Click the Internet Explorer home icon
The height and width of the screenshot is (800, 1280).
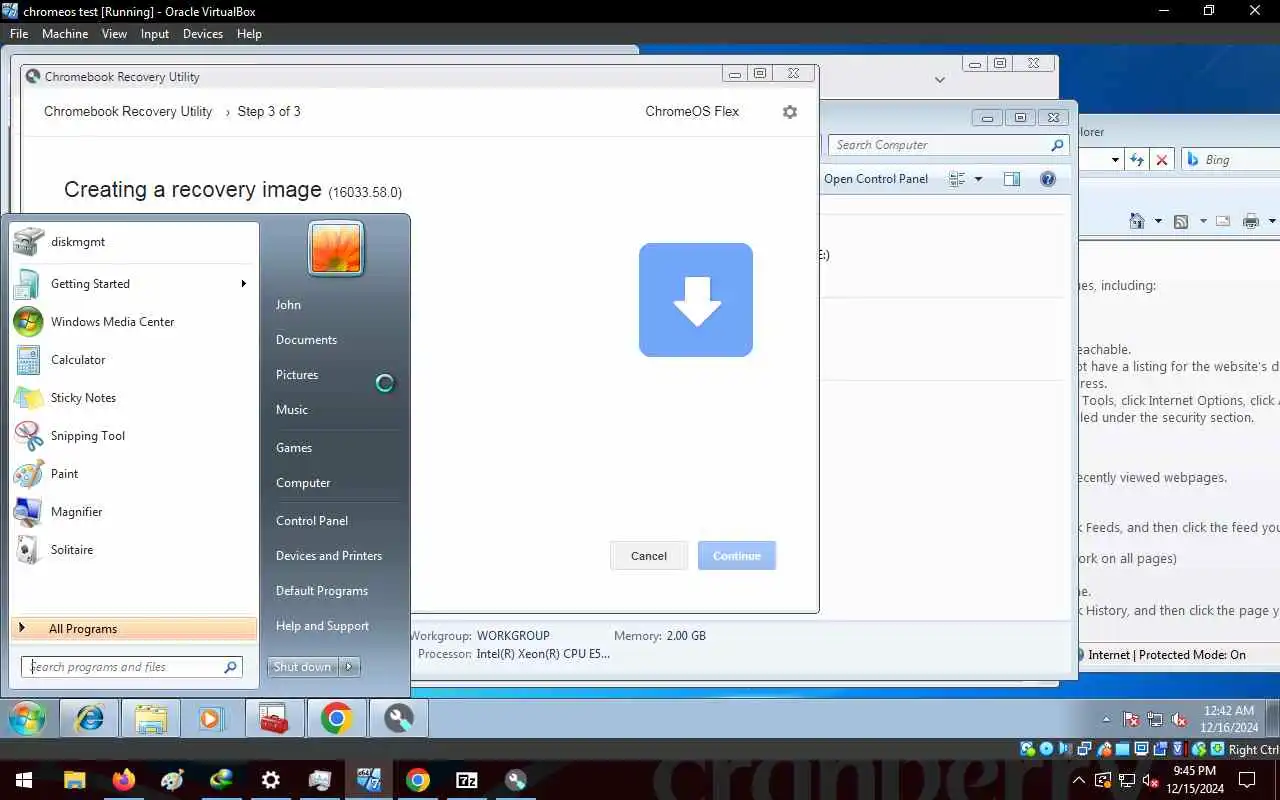pyautogui.click(x=1137, y=221)
